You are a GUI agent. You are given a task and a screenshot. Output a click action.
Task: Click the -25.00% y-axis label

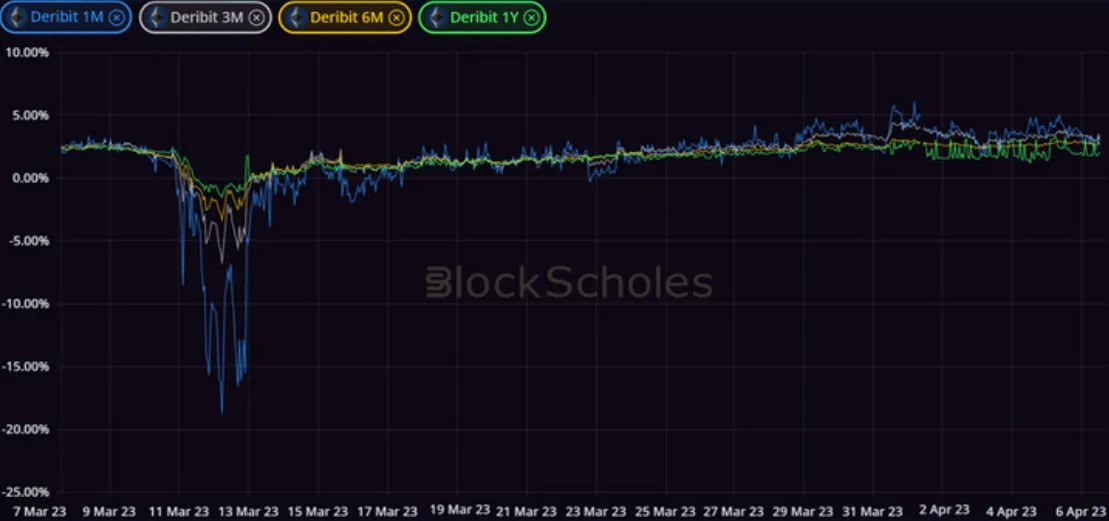(x=25, y=492)
